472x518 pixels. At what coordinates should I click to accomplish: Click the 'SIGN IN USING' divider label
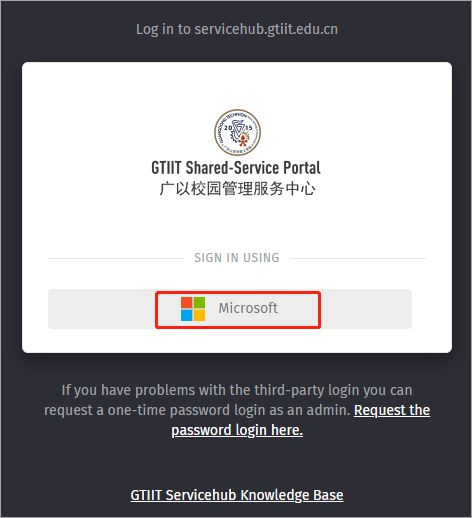coord(237,258)
